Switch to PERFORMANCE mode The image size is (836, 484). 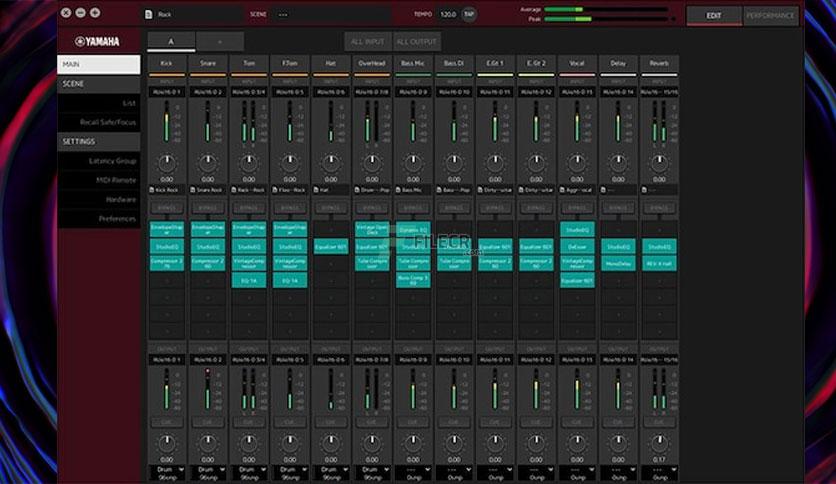[x=770, y=15]
